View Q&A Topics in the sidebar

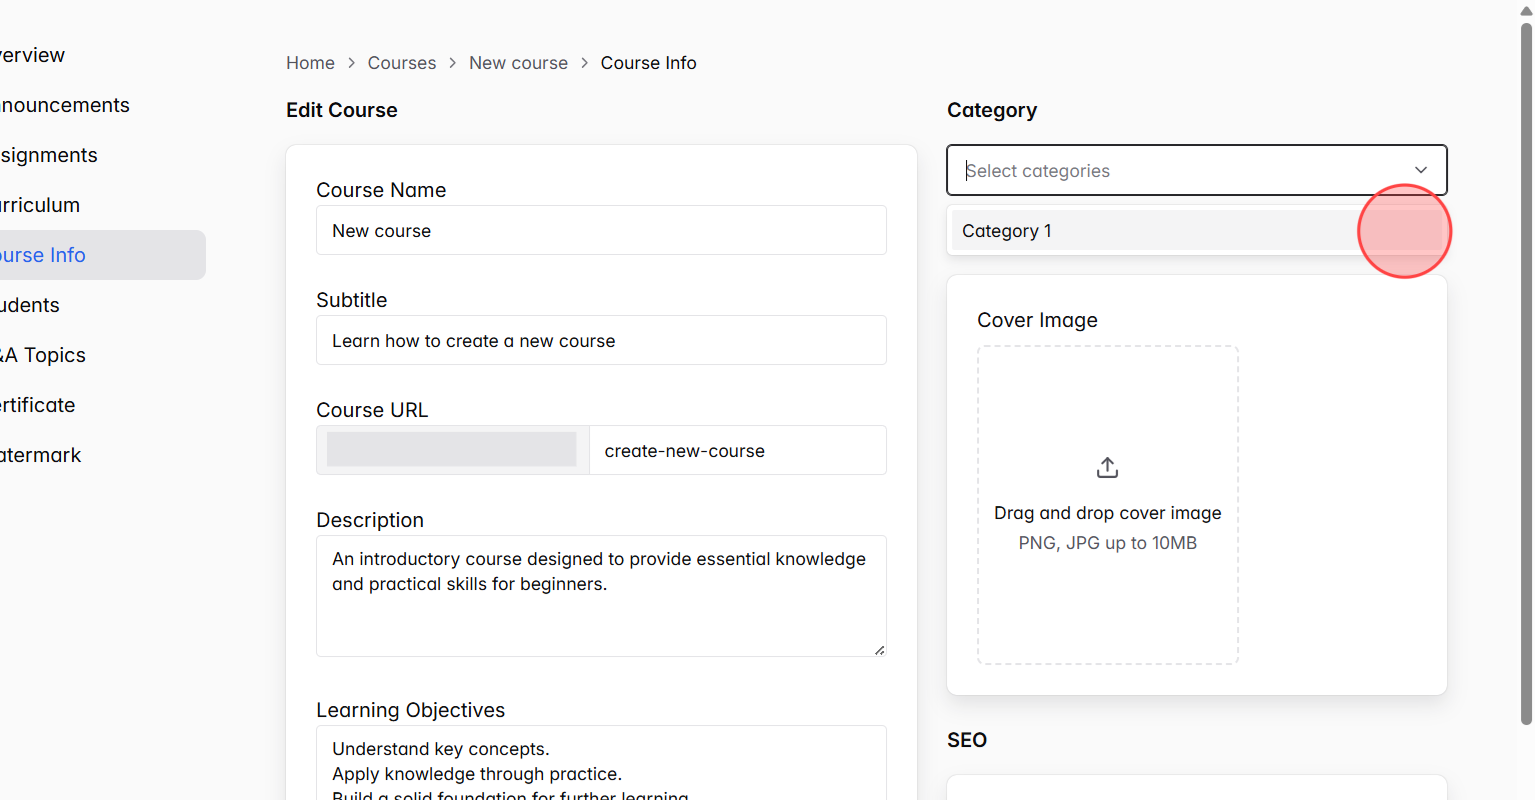point(44,355)
